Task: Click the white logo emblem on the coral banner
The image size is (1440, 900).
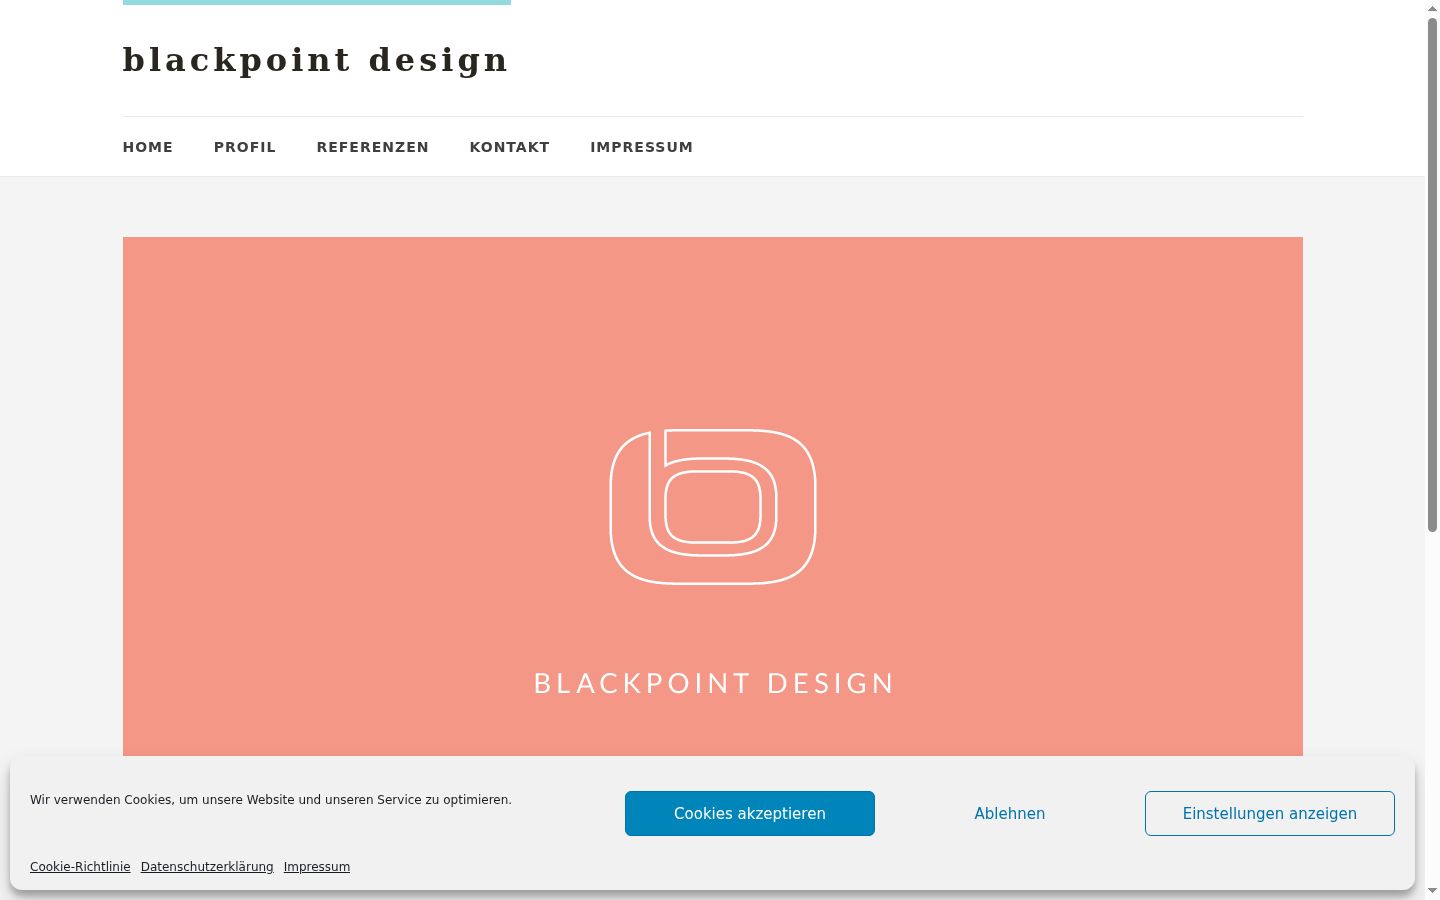Action: (x=713, y=507)
